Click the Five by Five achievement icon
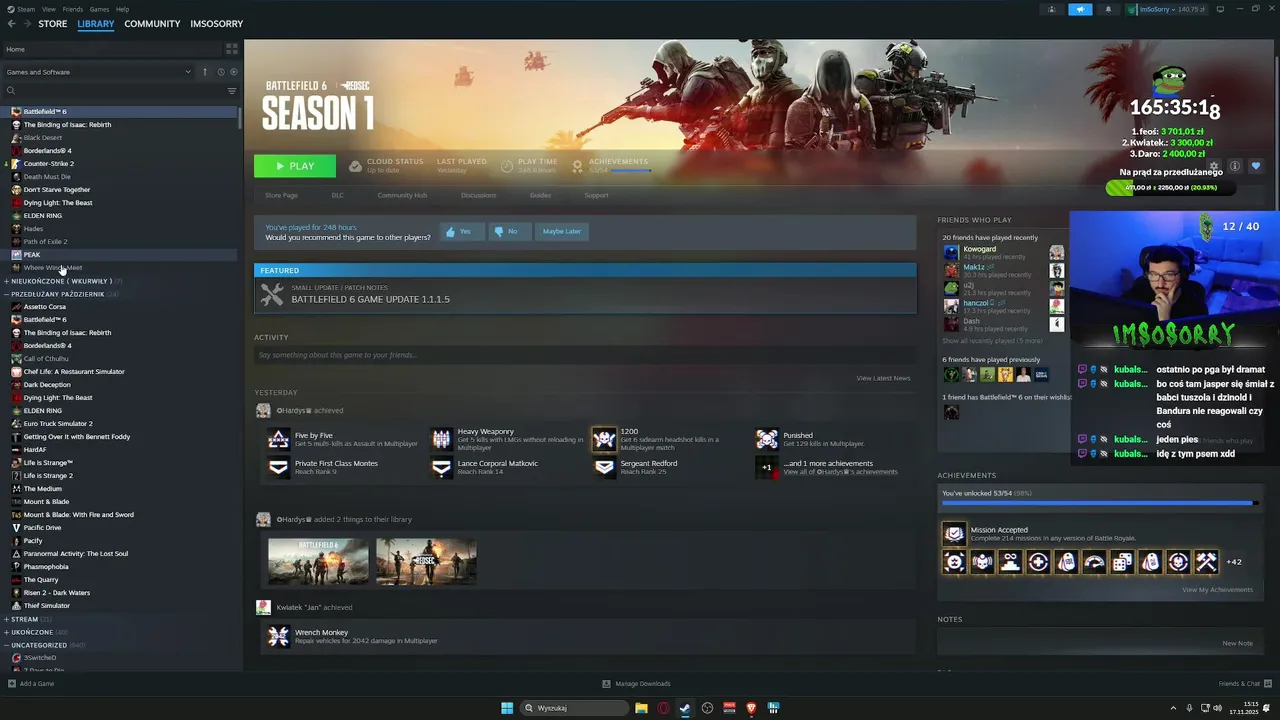The width and height of the screenshot is (1280, 720). [279, 439]
